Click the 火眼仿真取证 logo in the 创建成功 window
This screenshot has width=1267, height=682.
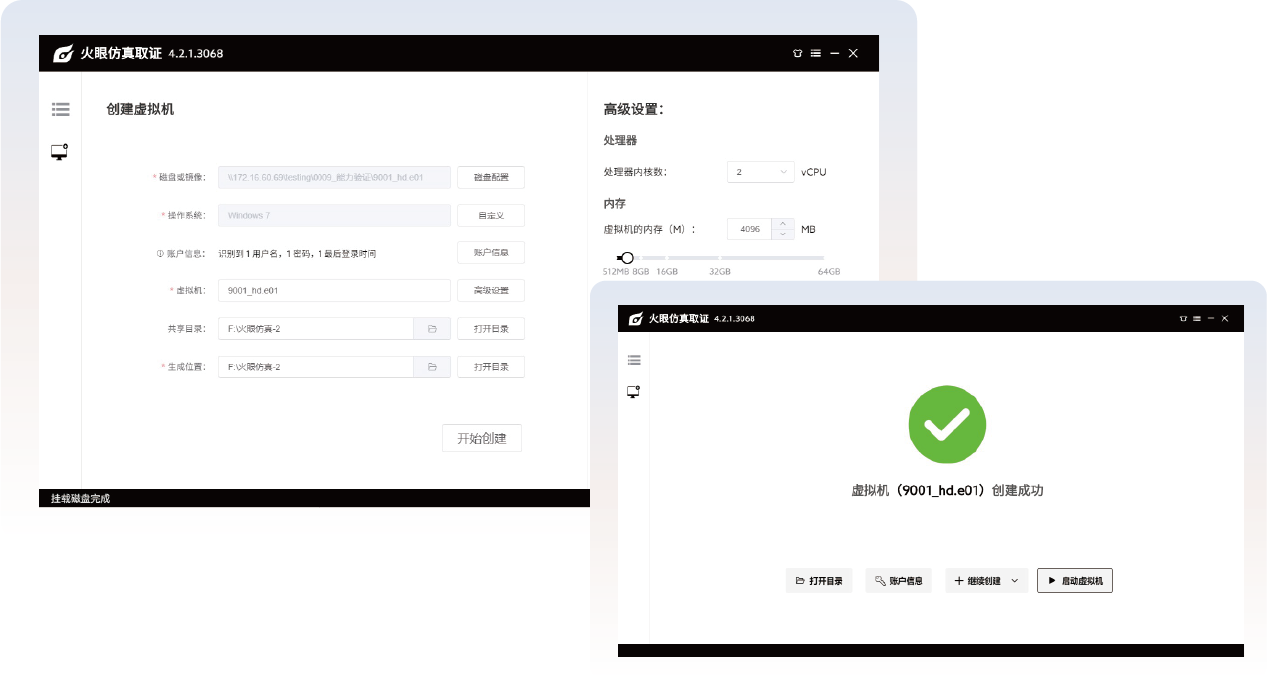coord(635,318)
